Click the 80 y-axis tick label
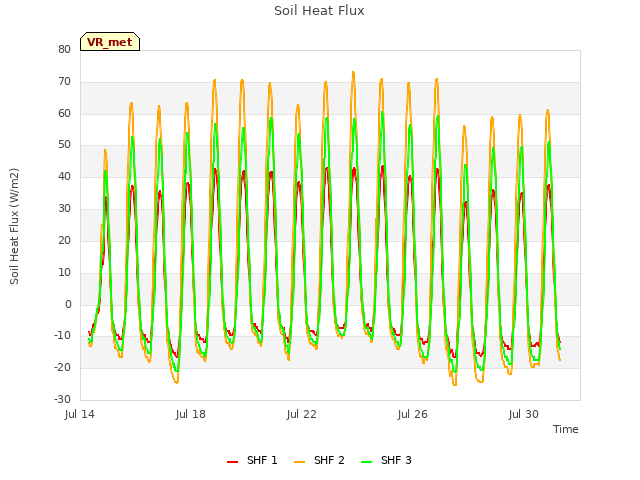Viewport: 640px width, 480px height. point(64,49)
